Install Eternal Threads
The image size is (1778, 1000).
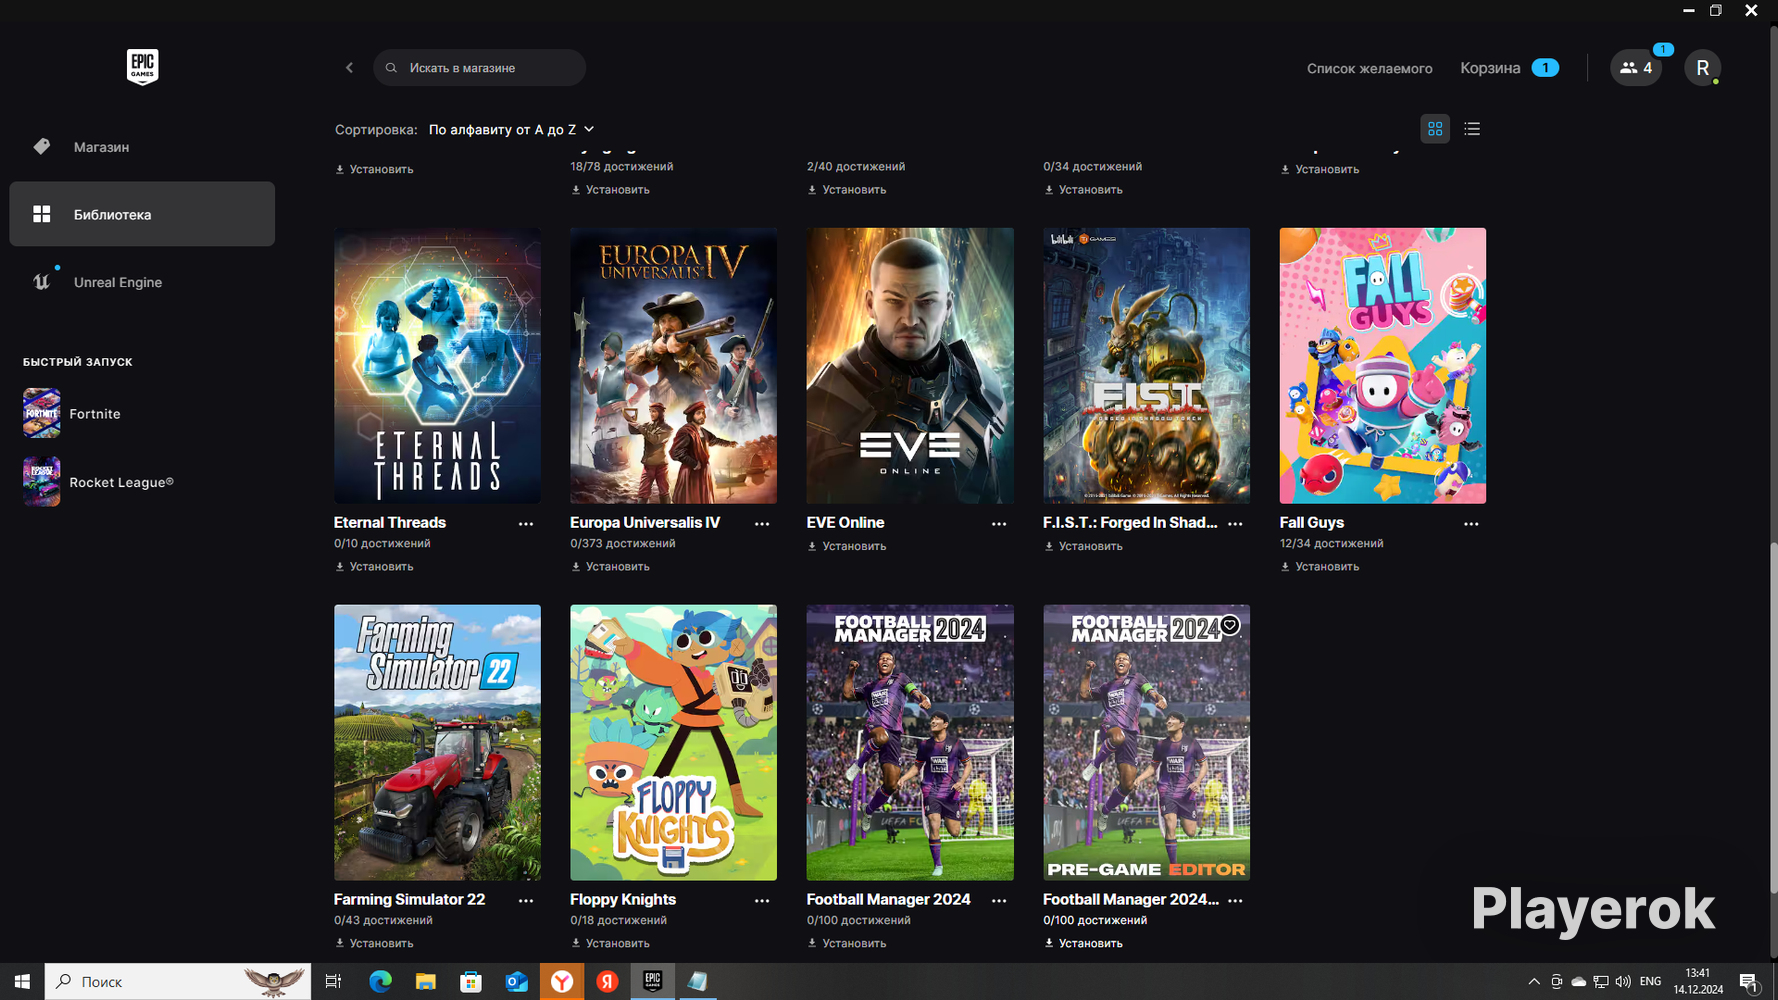click(374, 567)
